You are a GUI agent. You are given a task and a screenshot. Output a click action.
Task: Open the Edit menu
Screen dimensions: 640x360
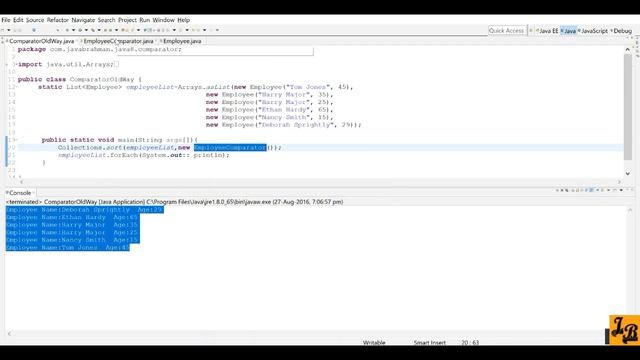(18, 20)
